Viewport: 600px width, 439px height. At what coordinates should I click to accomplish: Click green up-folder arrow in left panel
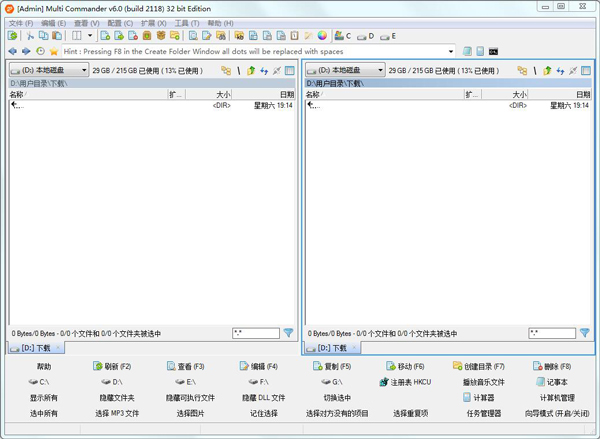(x=251, y=70)
